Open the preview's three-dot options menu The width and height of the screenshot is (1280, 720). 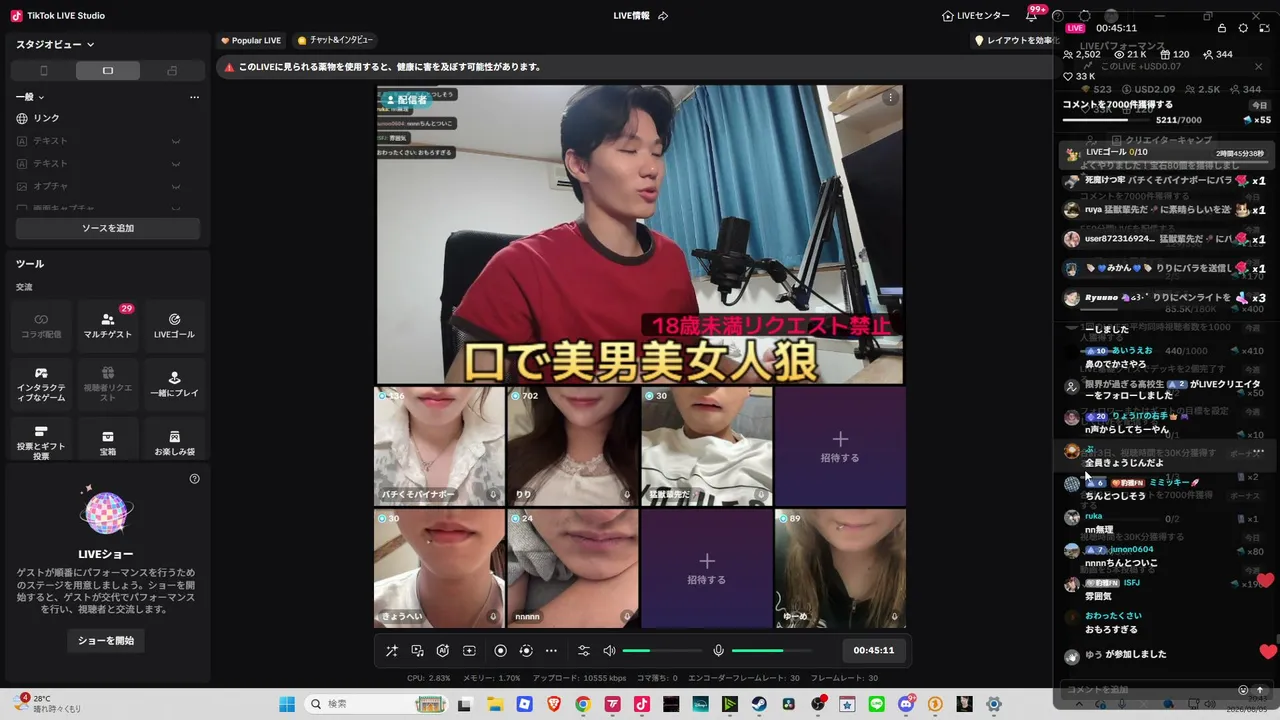(890, 98)
